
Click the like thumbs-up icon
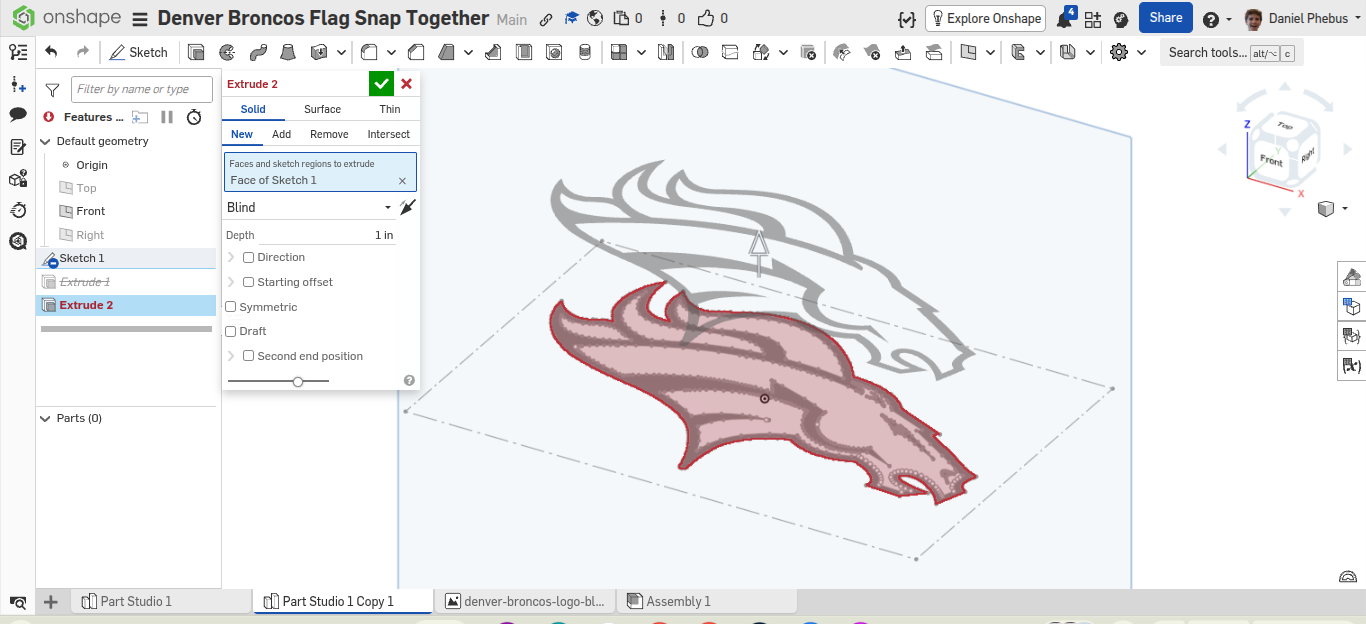click(706, 18)
